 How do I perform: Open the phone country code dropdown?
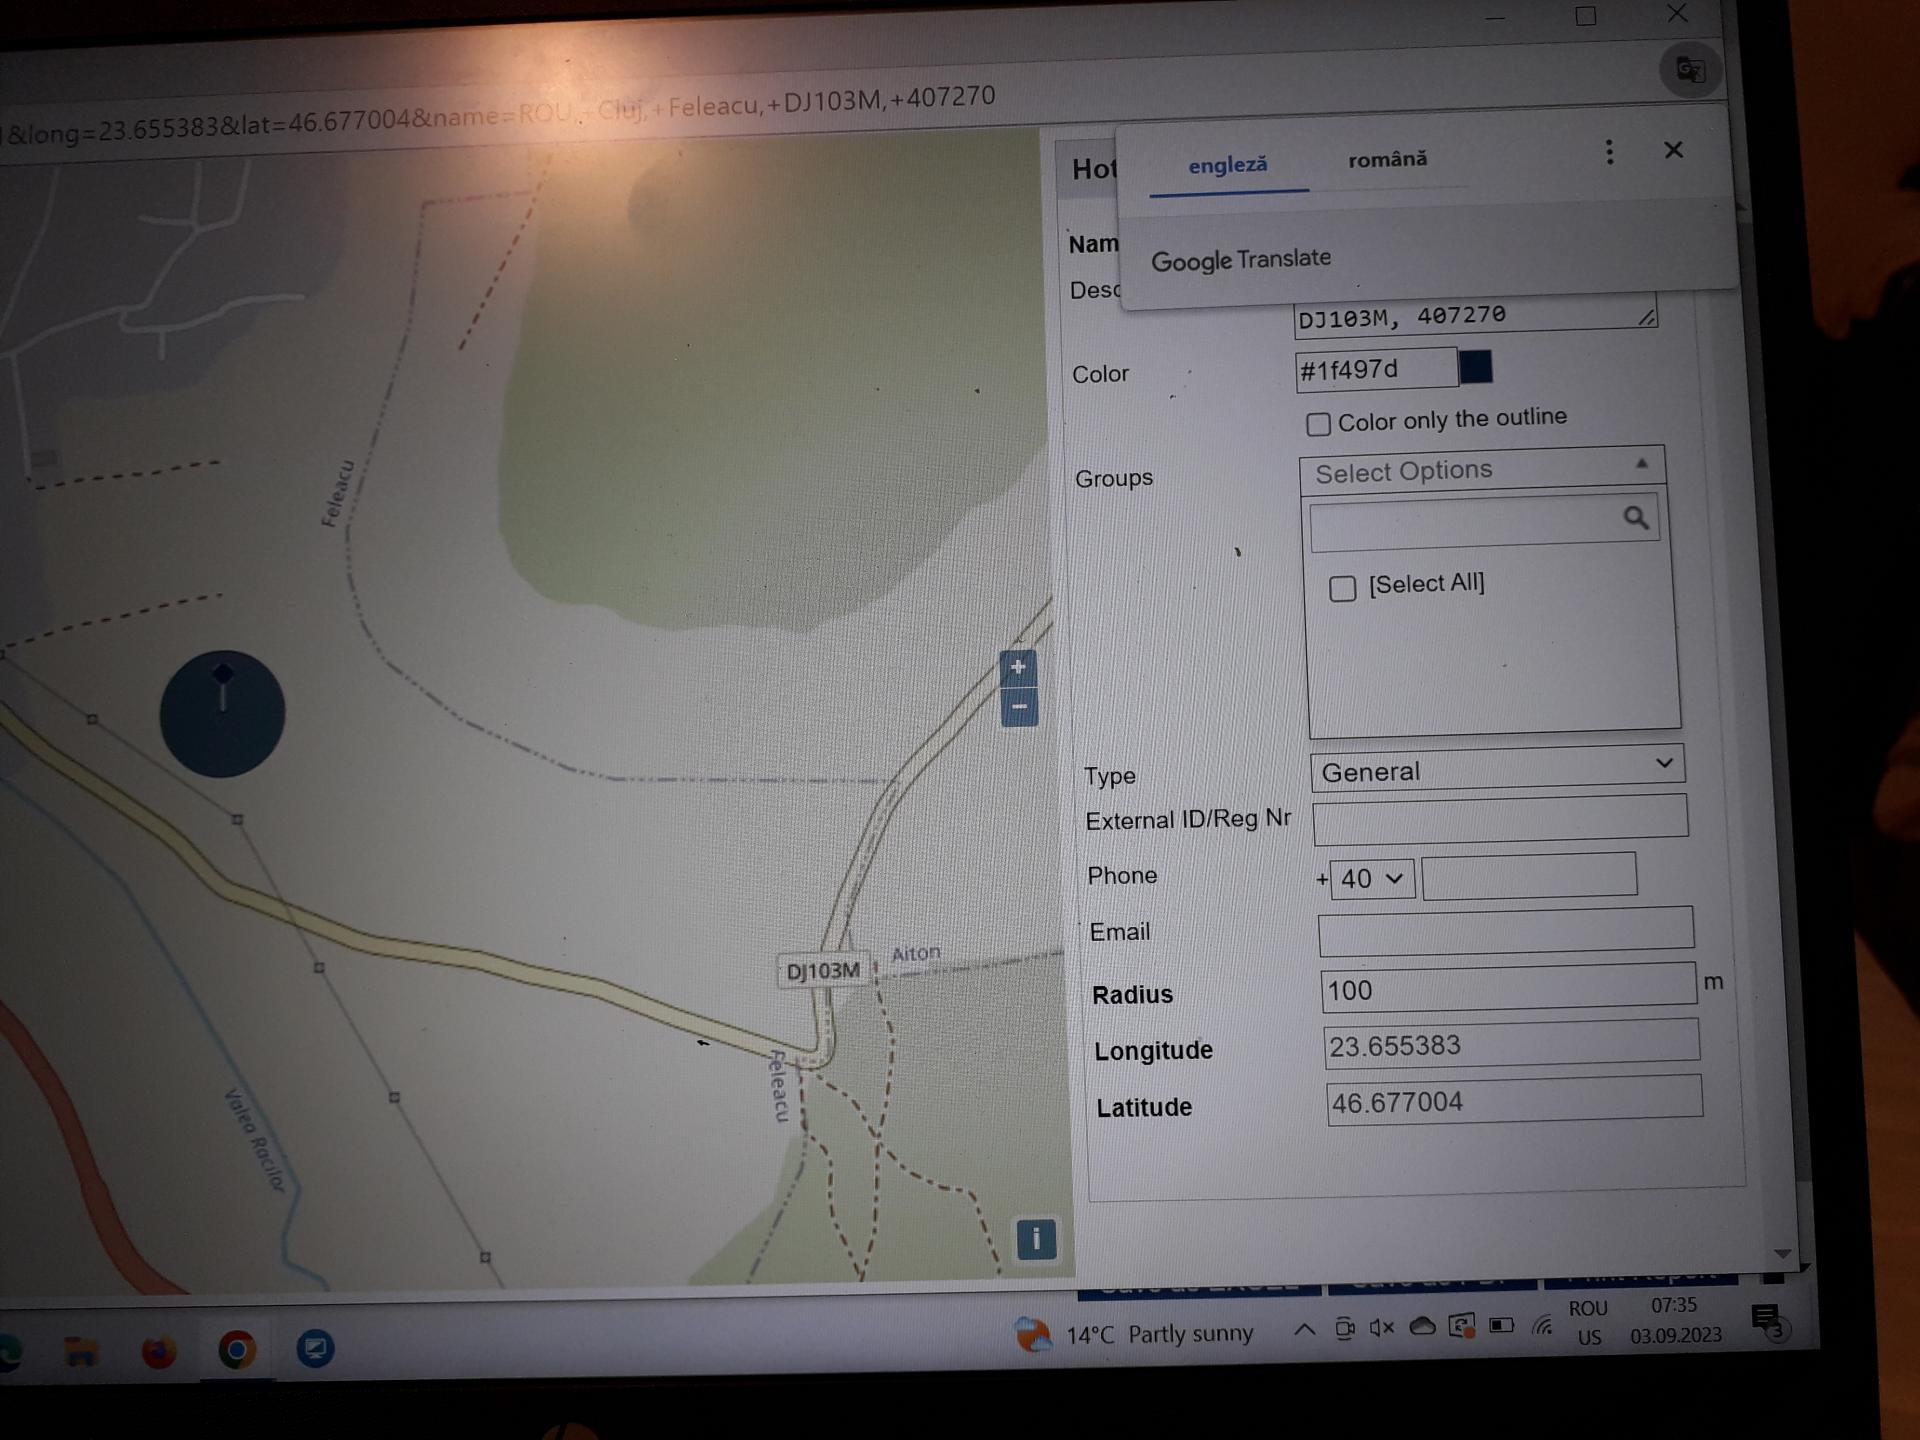click(x=1371, y=879)
